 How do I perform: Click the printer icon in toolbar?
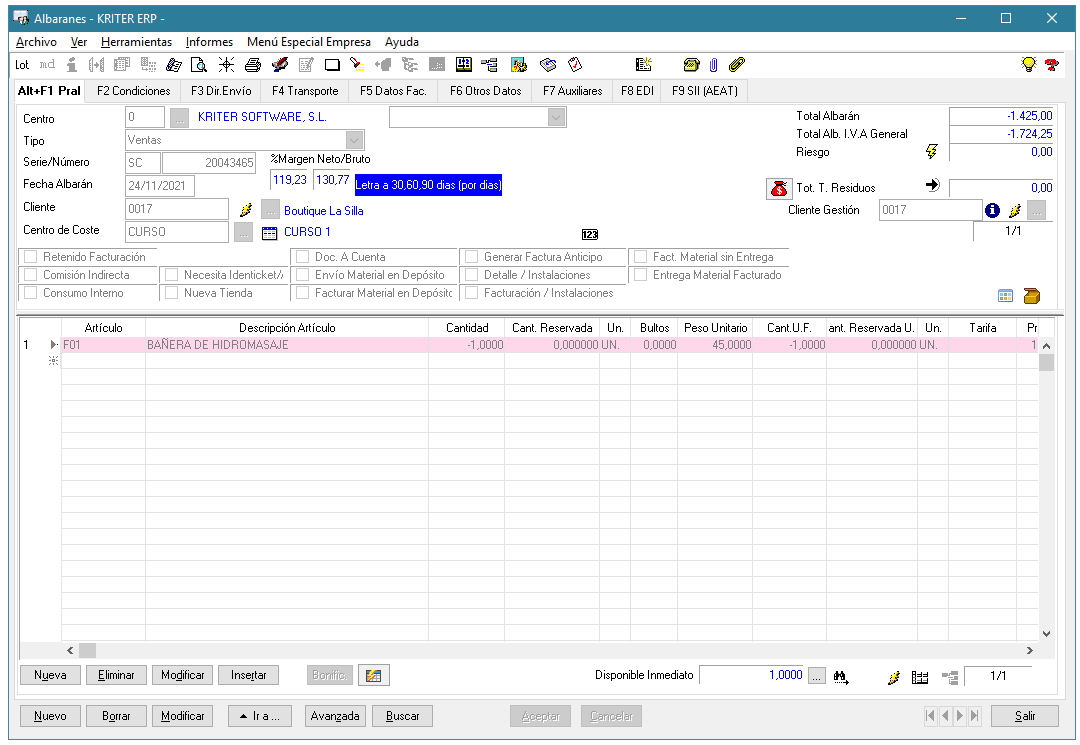(253, 65)
